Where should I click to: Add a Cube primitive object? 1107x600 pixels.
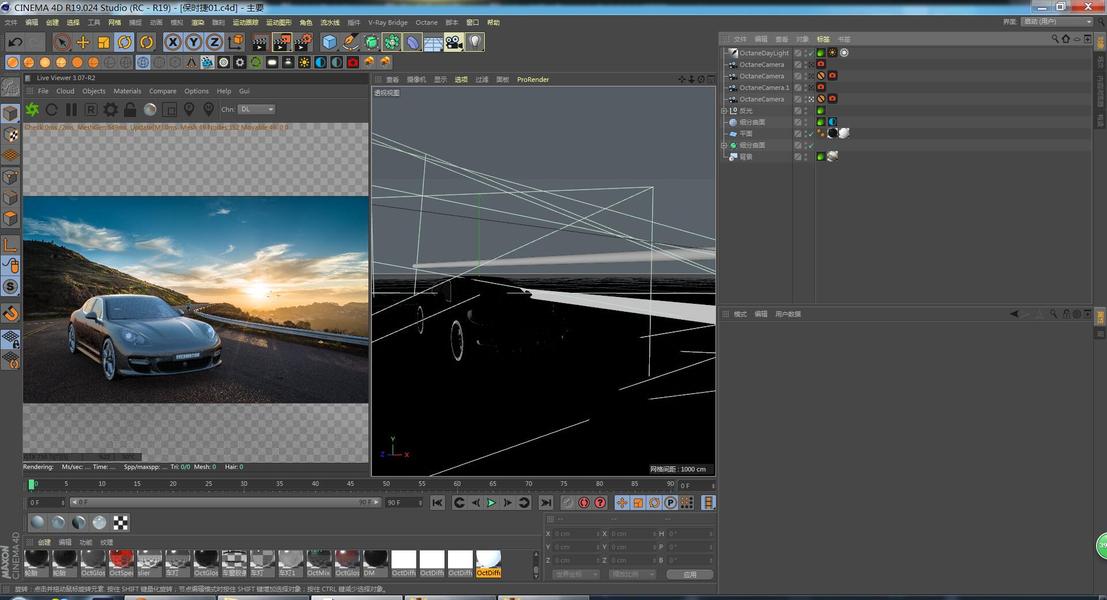(329, 42)
